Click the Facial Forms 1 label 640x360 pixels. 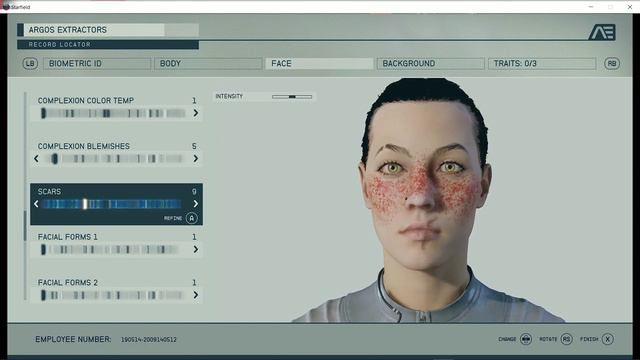pyautogui.click(x=68, y=237)
